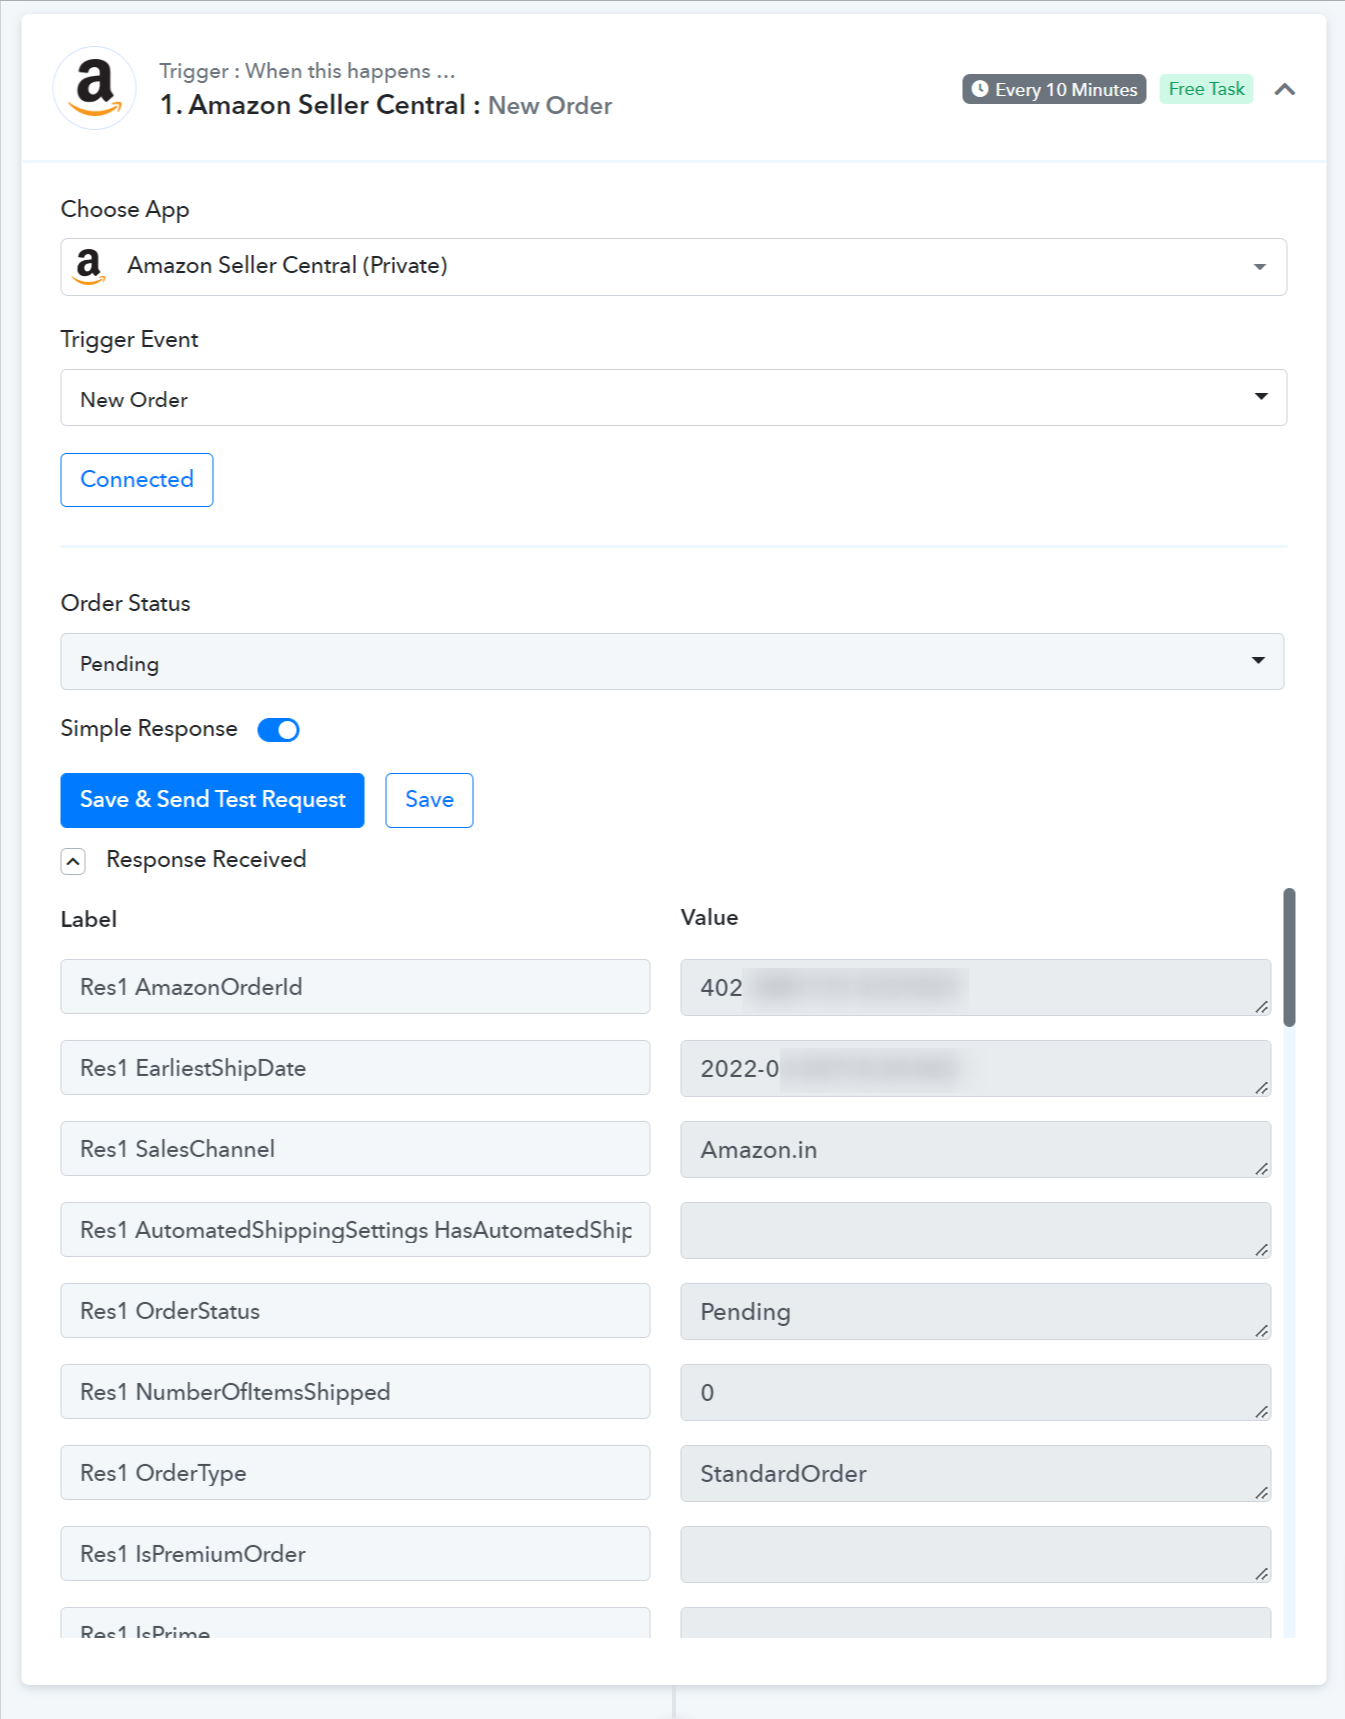1345x1719 pixels.
Task: Click the Res1 IsPremiumOrder label field
Action: tap(355, 1554)
